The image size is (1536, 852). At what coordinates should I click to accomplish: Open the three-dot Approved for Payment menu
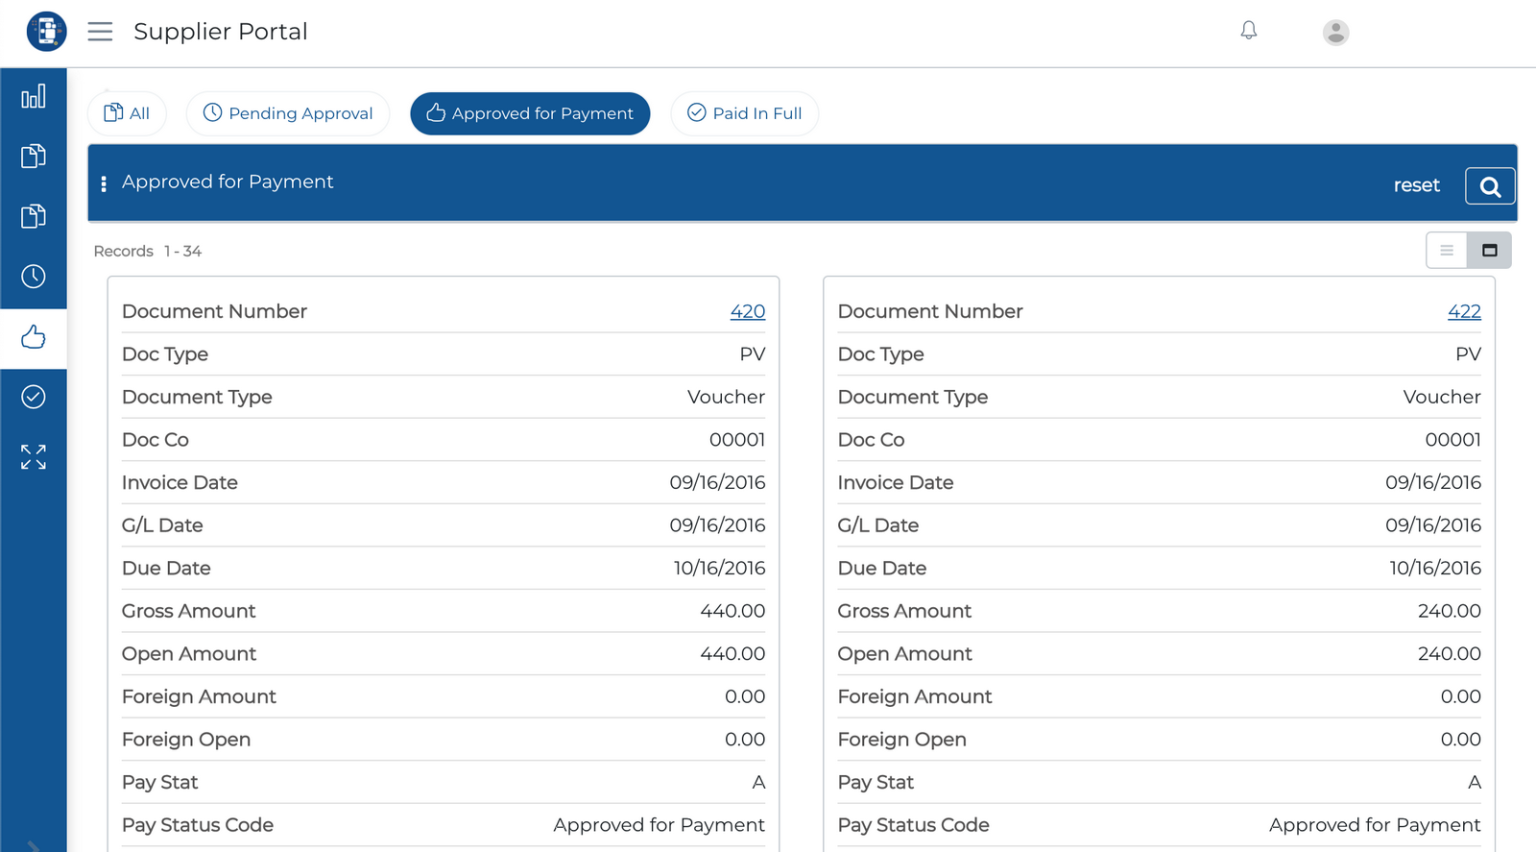(x=104, y=184)
